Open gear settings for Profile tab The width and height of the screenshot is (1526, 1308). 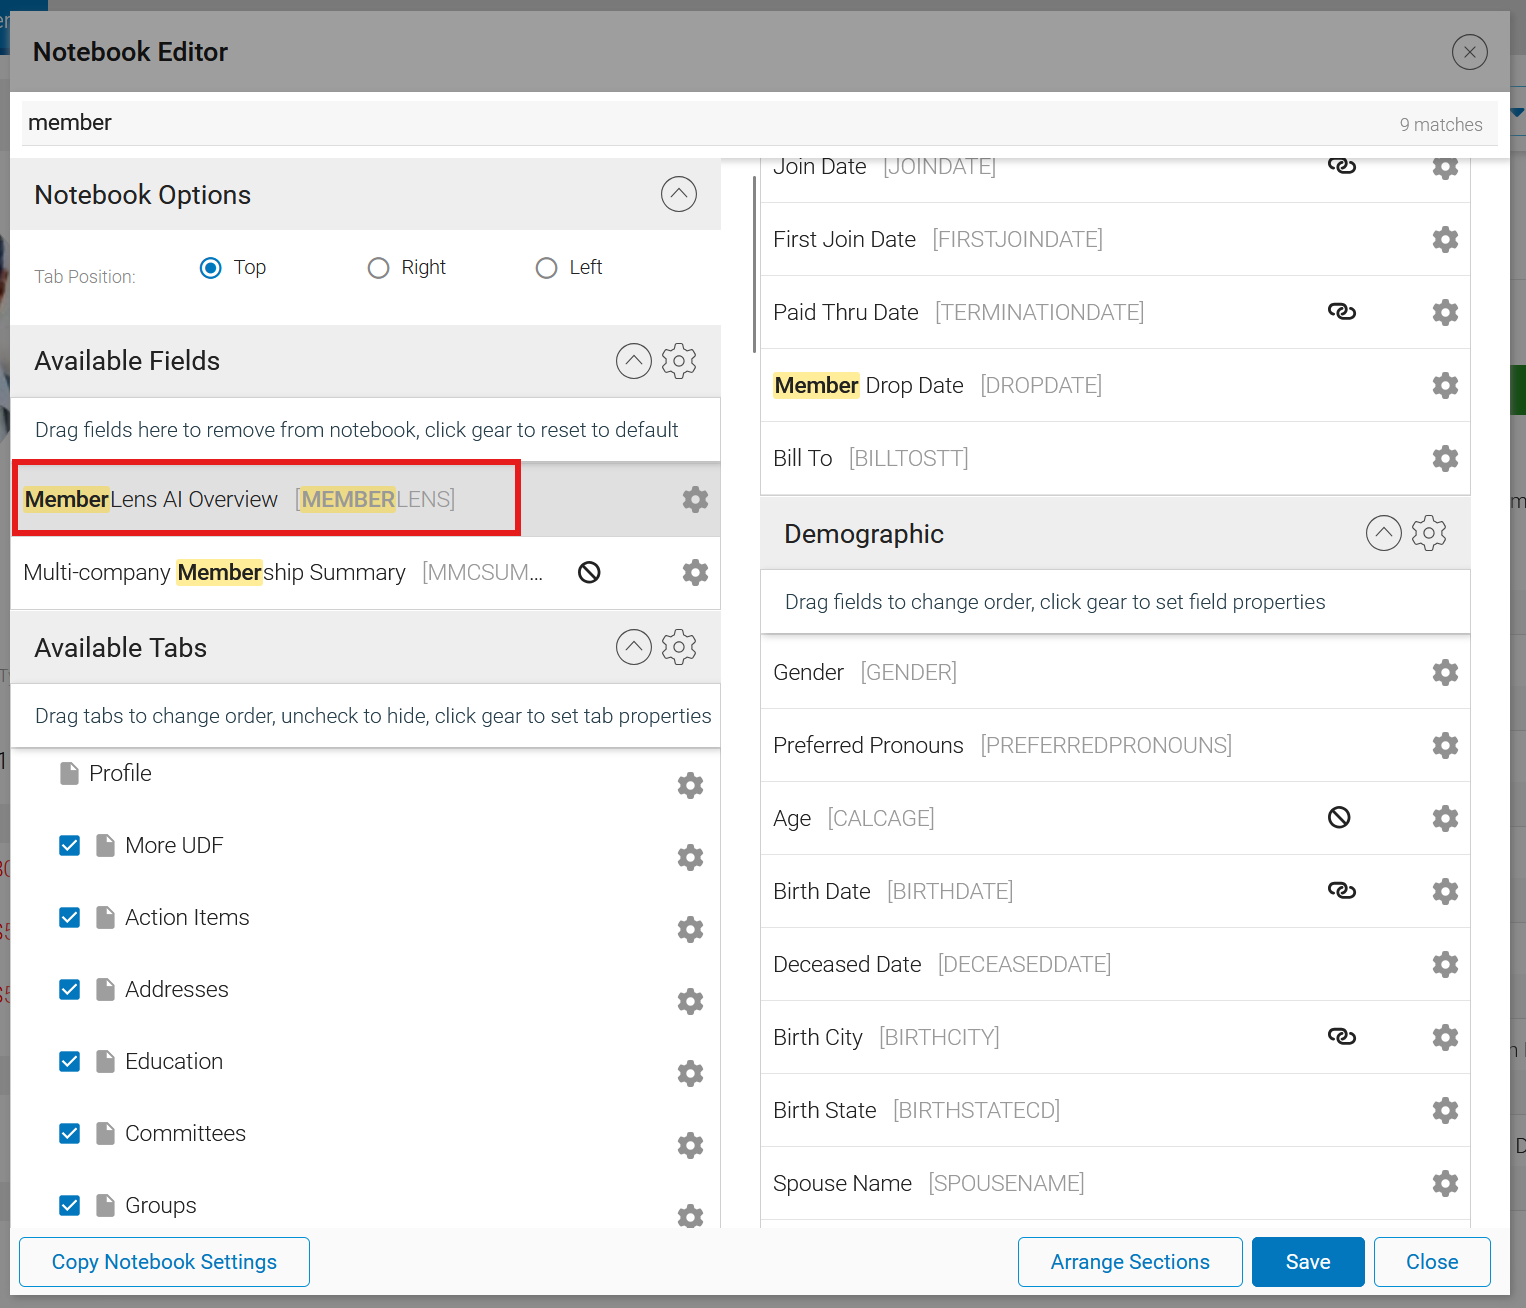pos(690,785)
